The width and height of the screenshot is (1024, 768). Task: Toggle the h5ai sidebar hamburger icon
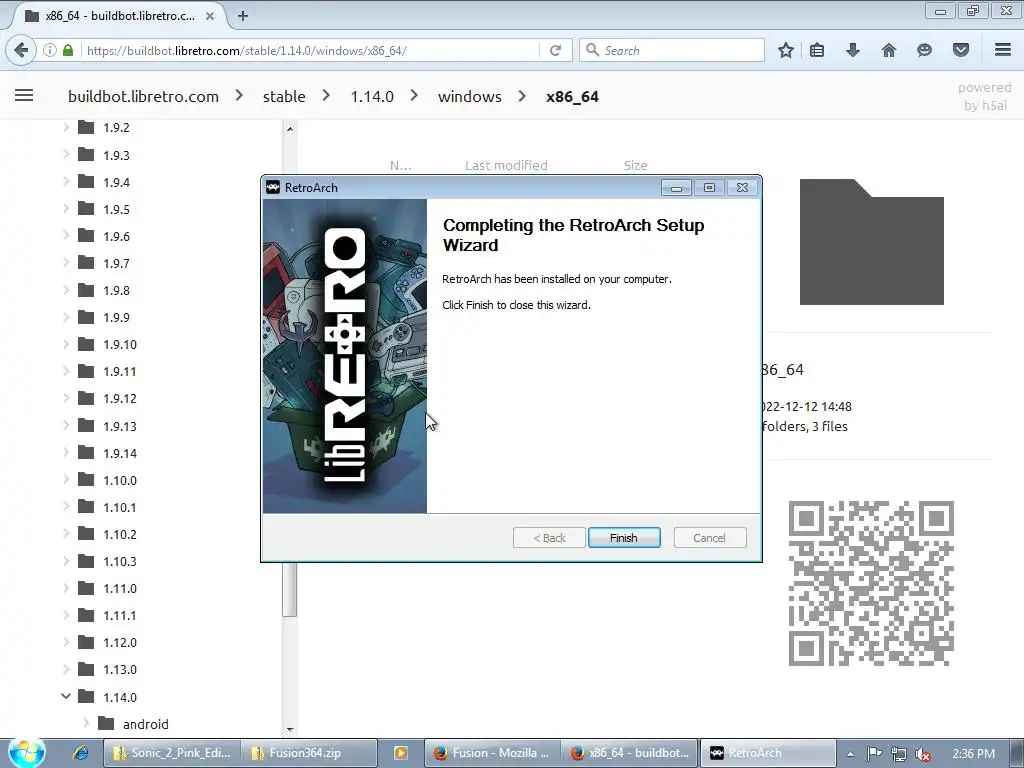24,95
